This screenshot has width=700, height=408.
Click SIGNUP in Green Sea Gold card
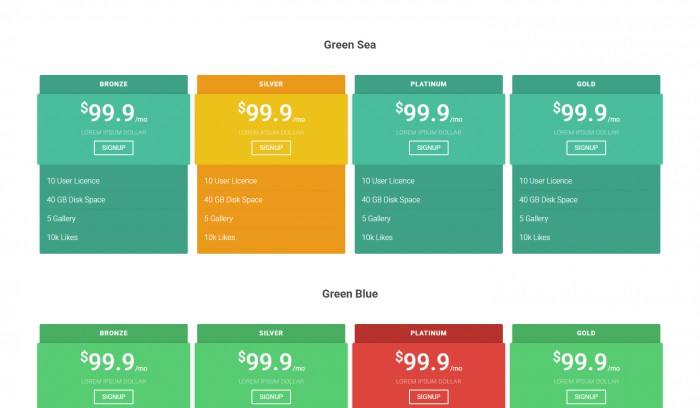586,148
